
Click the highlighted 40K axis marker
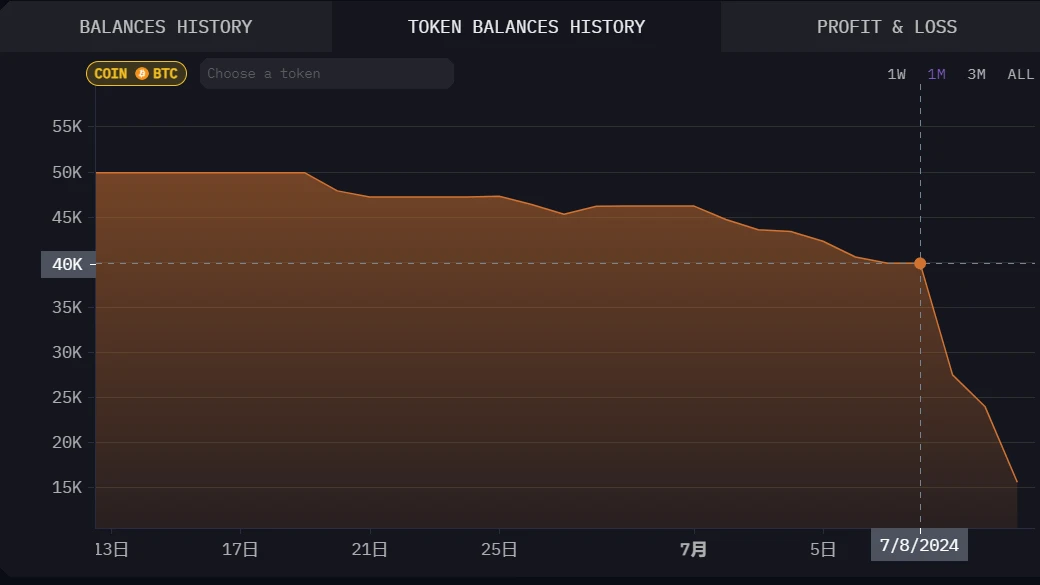[68, 264]
